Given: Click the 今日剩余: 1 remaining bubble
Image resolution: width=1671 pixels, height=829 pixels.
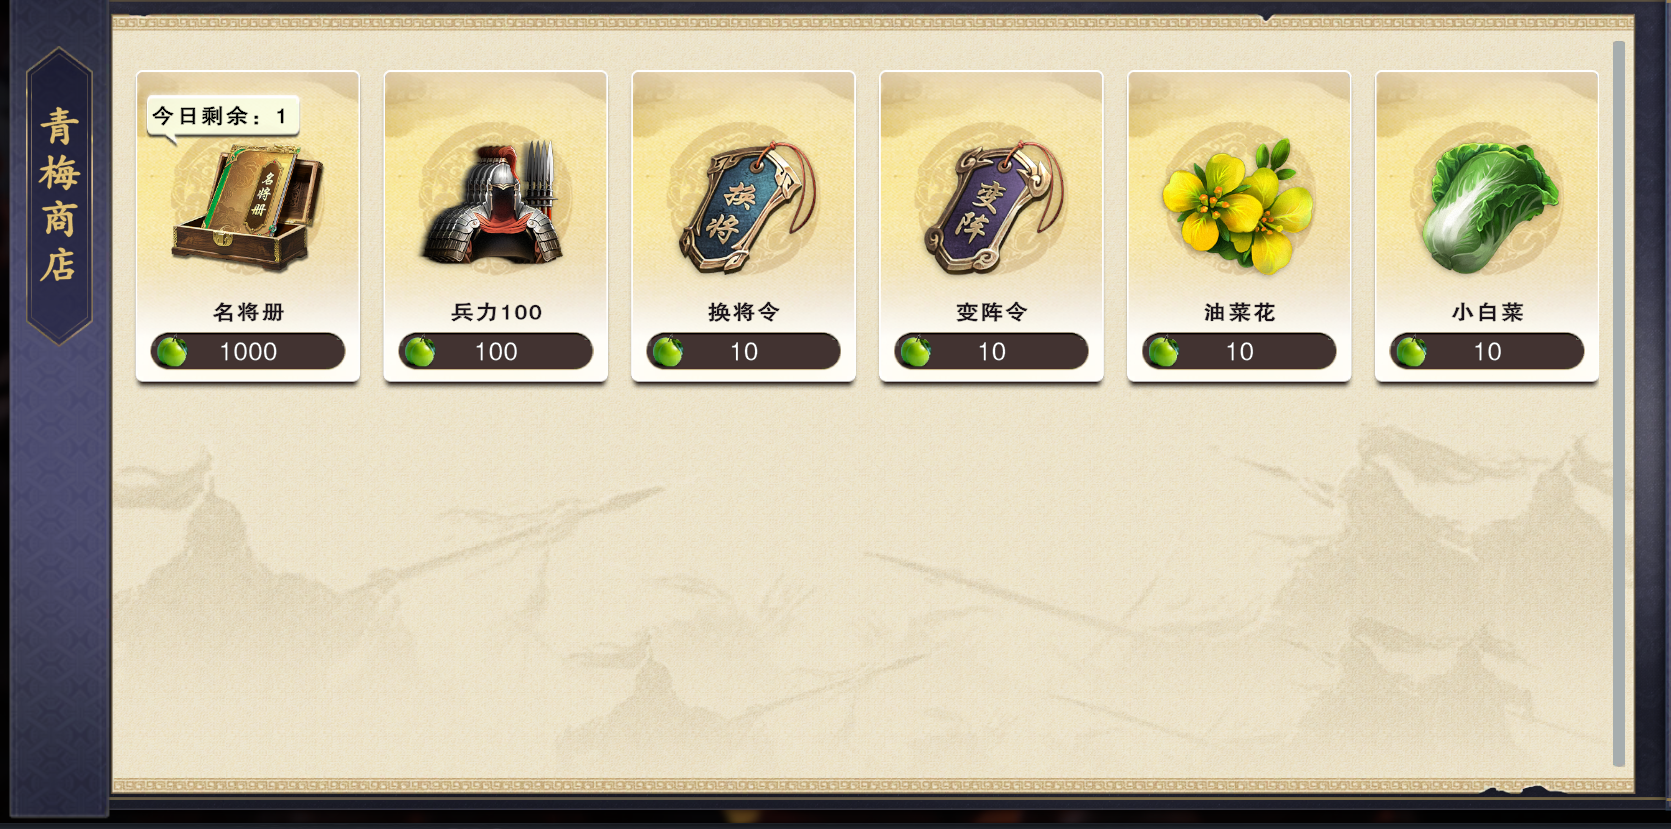Looking at the screenshot, I should pyautogui.click(x=222, y=117).
